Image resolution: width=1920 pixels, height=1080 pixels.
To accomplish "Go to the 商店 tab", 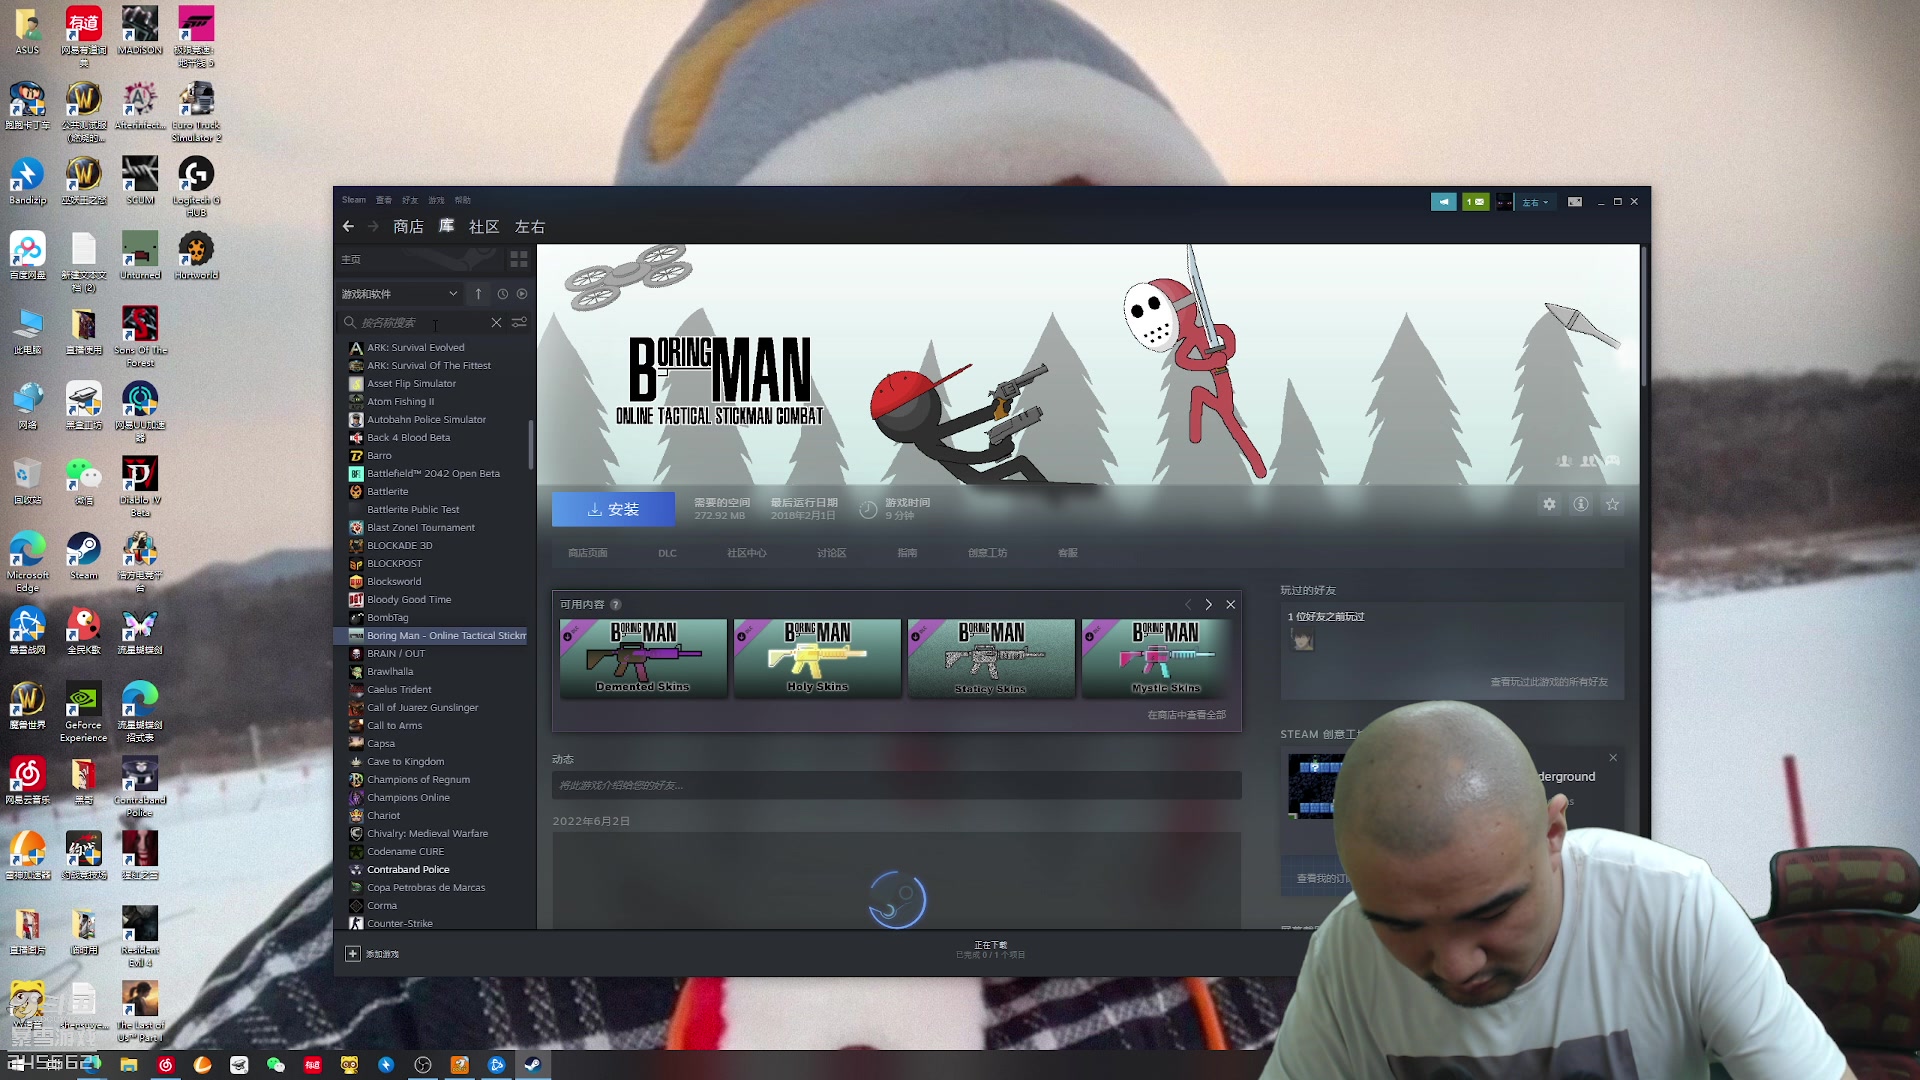I will click(408, 227).
